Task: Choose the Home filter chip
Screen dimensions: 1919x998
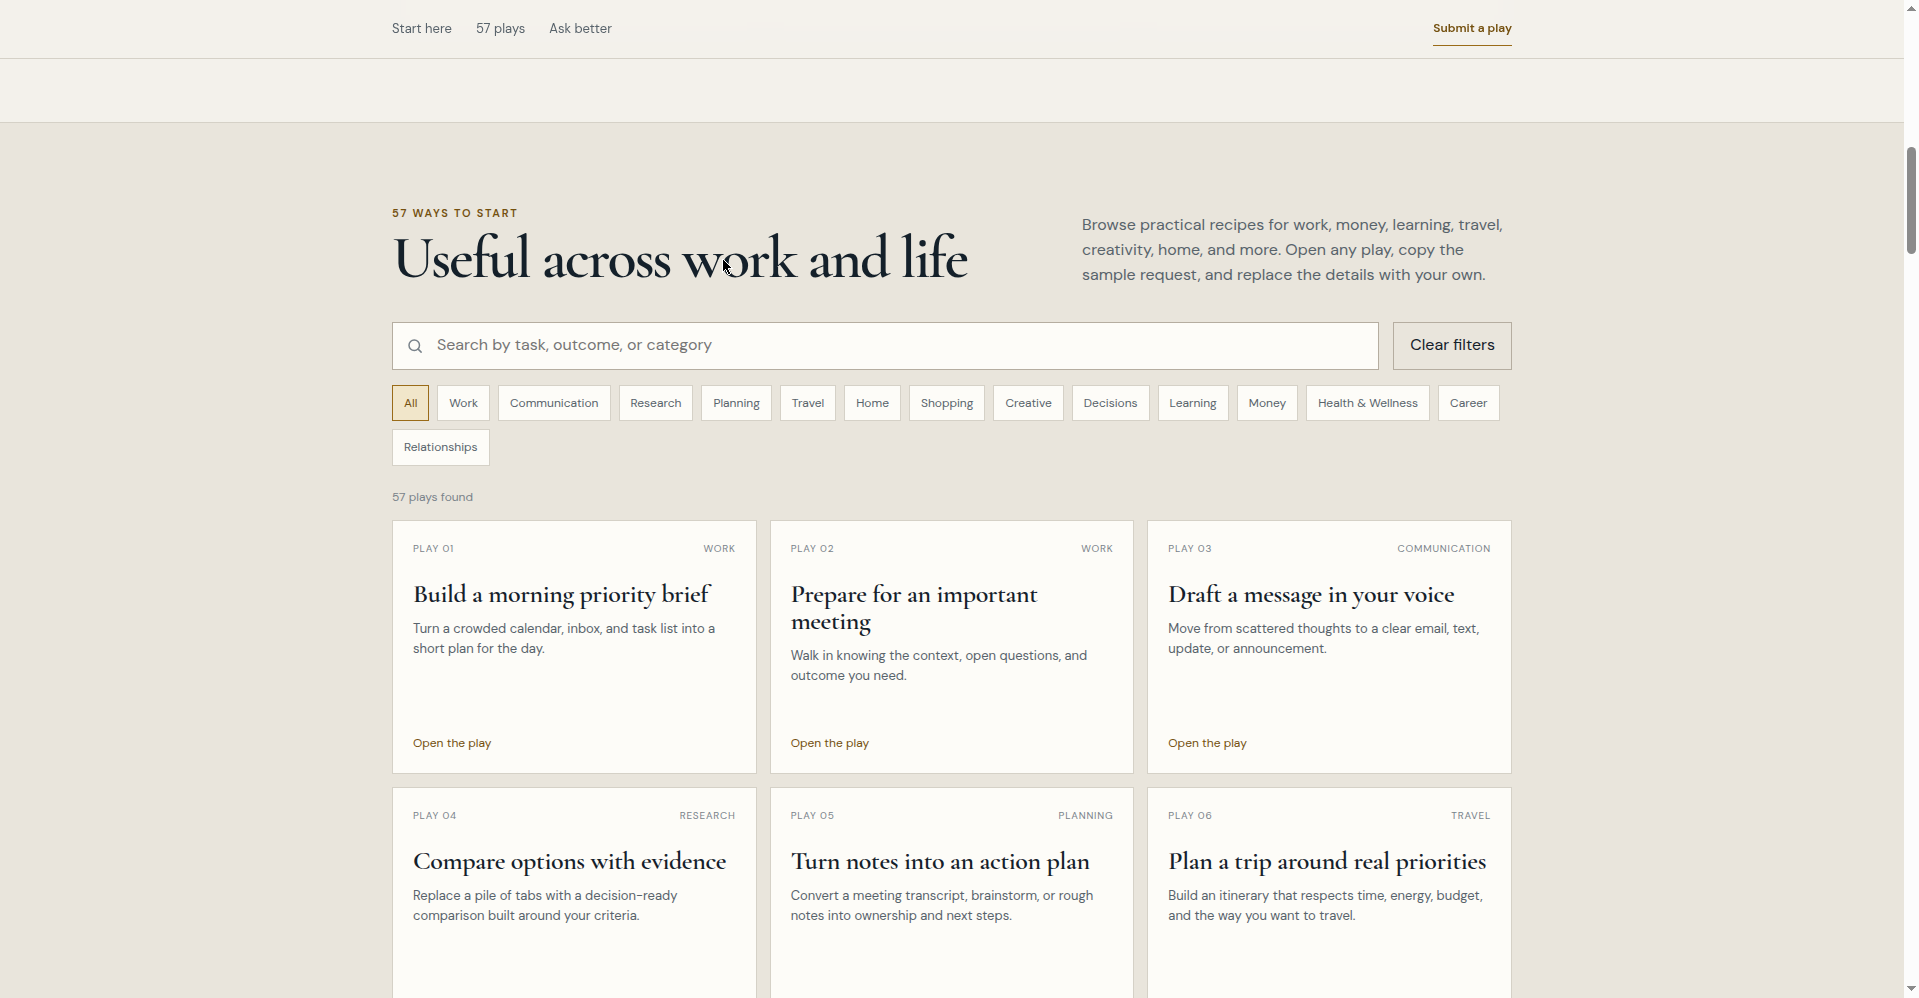Action: click(872, 403)
